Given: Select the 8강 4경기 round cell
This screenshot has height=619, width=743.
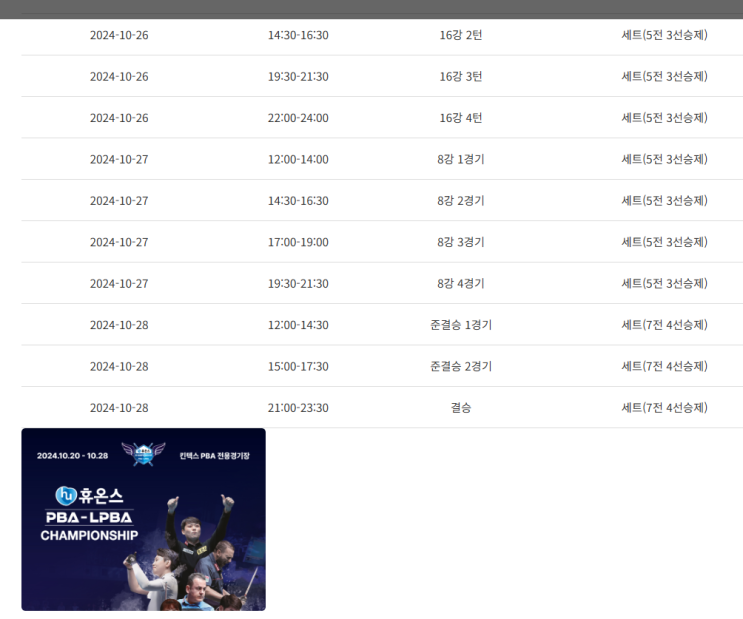Looking at the screenshot, I should pos(461,284).
